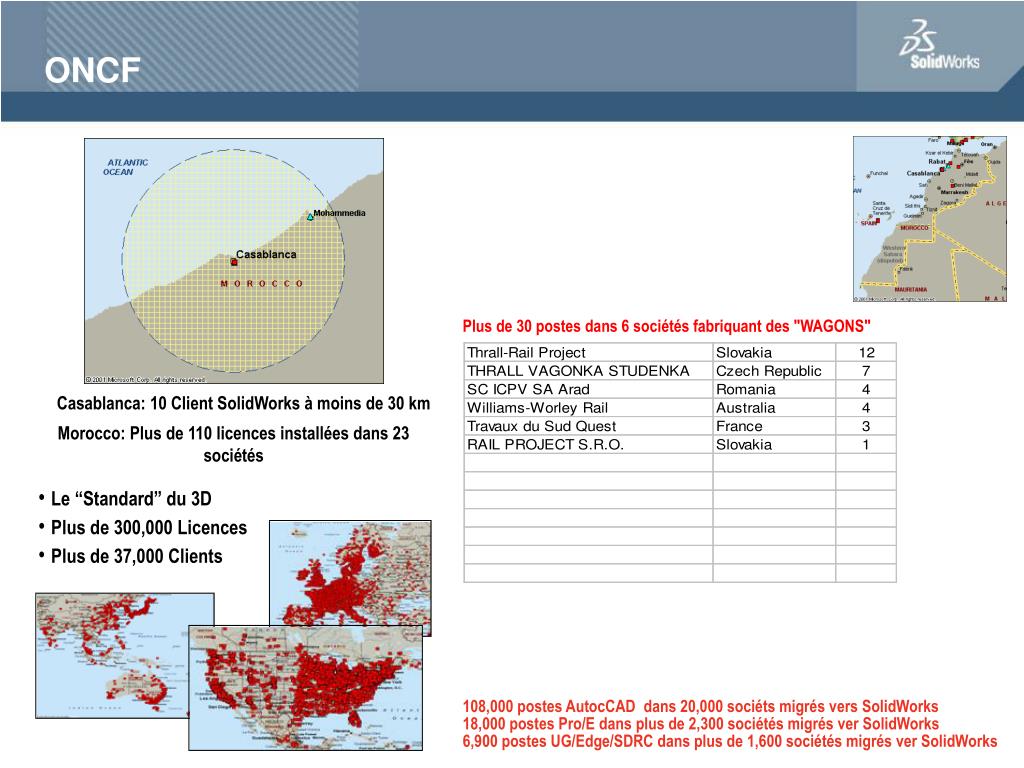Click country cell 'Australia'

pyautogui.click(x=775, y=408)
